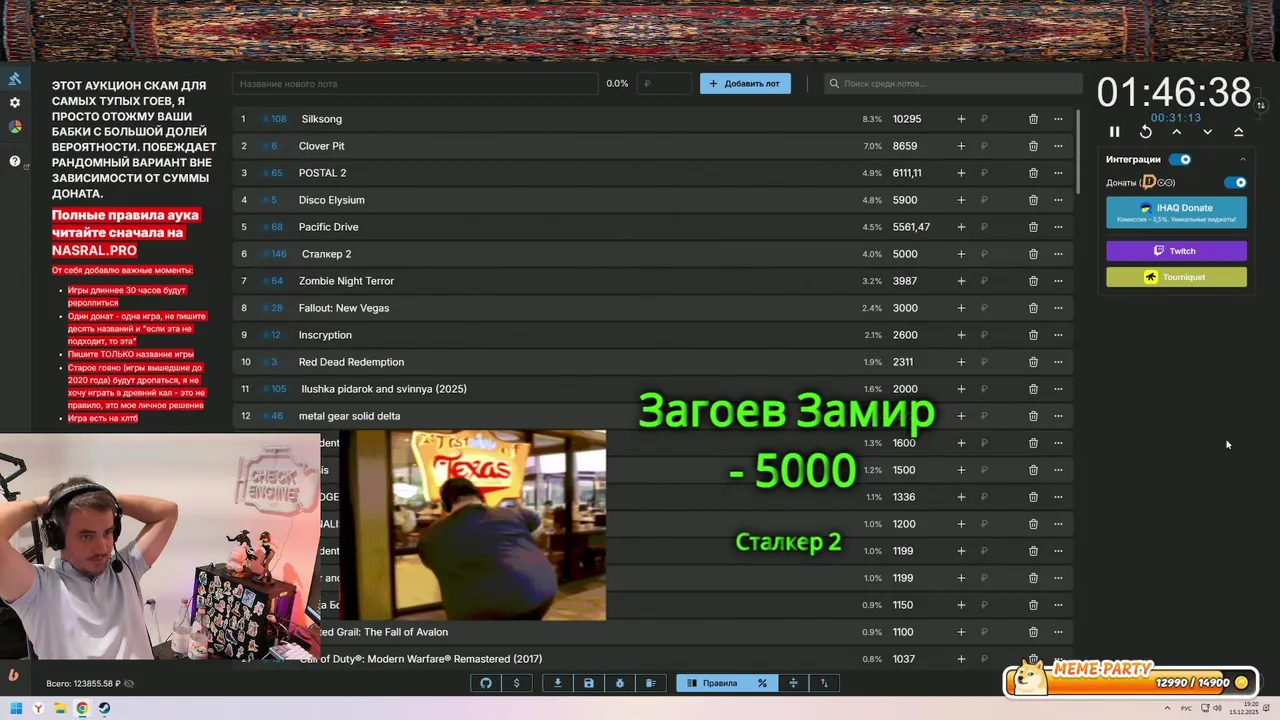Image resolution: width=1280 pixels, height=720 pixels.
Task: Open Steam from taskbar
Action: [x=104, y=709]
